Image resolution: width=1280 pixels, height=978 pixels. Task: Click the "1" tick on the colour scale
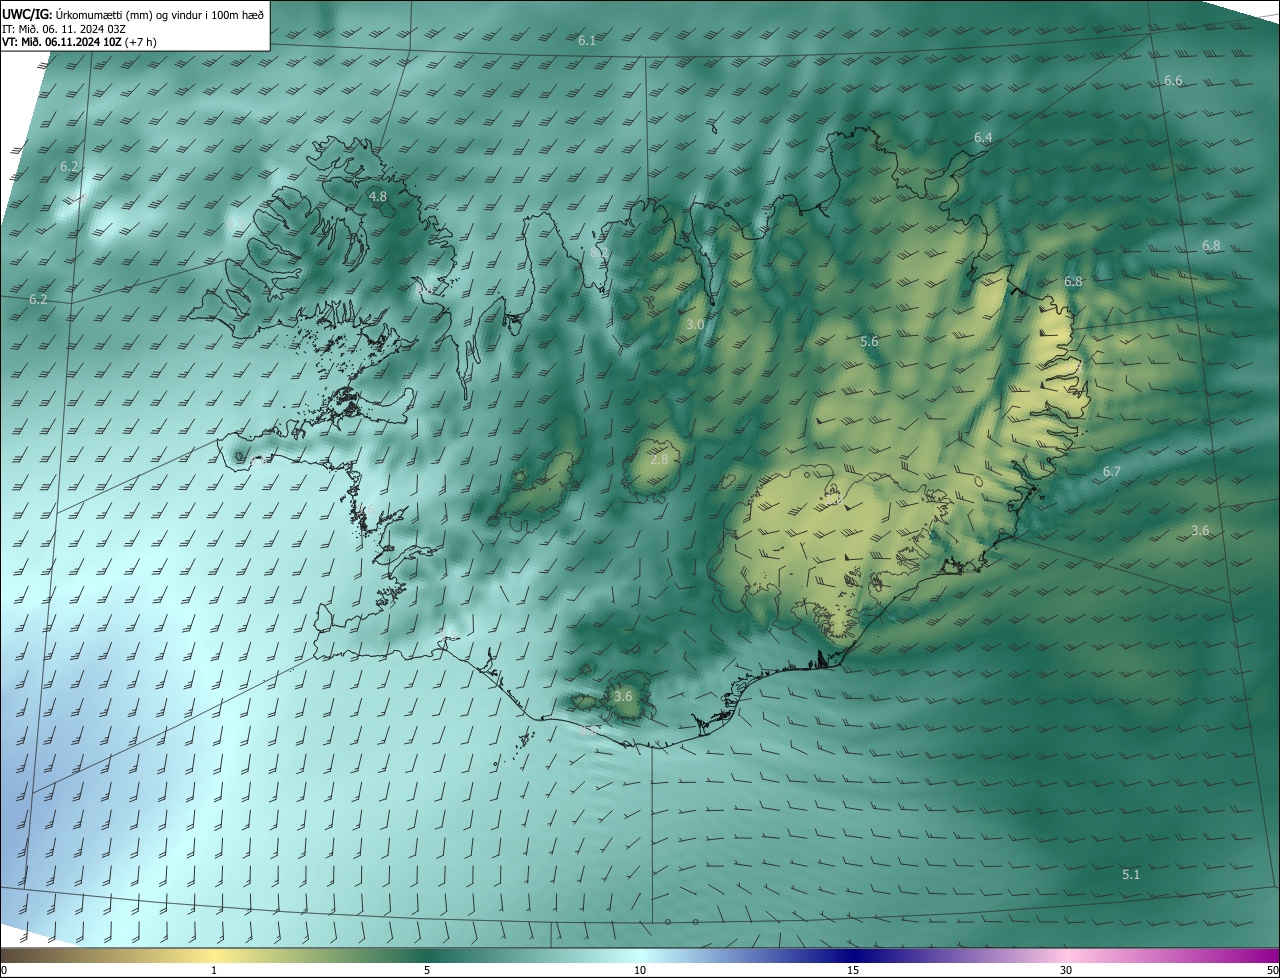point(214,970)
